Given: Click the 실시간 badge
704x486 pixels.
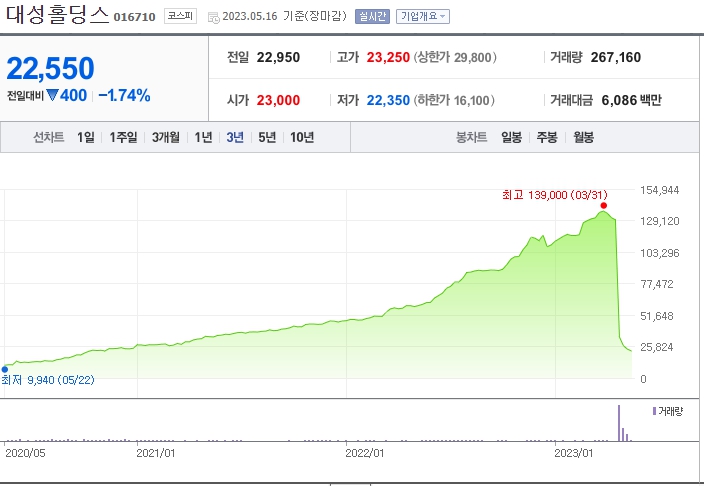Looking at the screenshot, I should click(371, 16).
